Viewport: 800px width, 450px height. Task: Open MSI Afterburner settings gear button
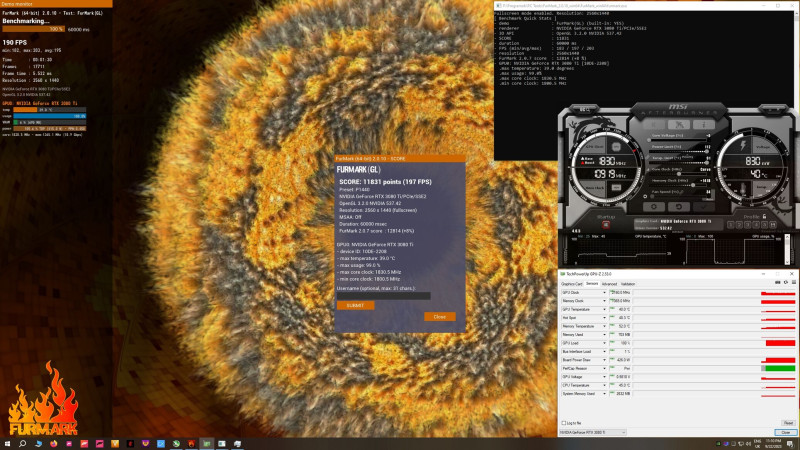tap(654, 207)
